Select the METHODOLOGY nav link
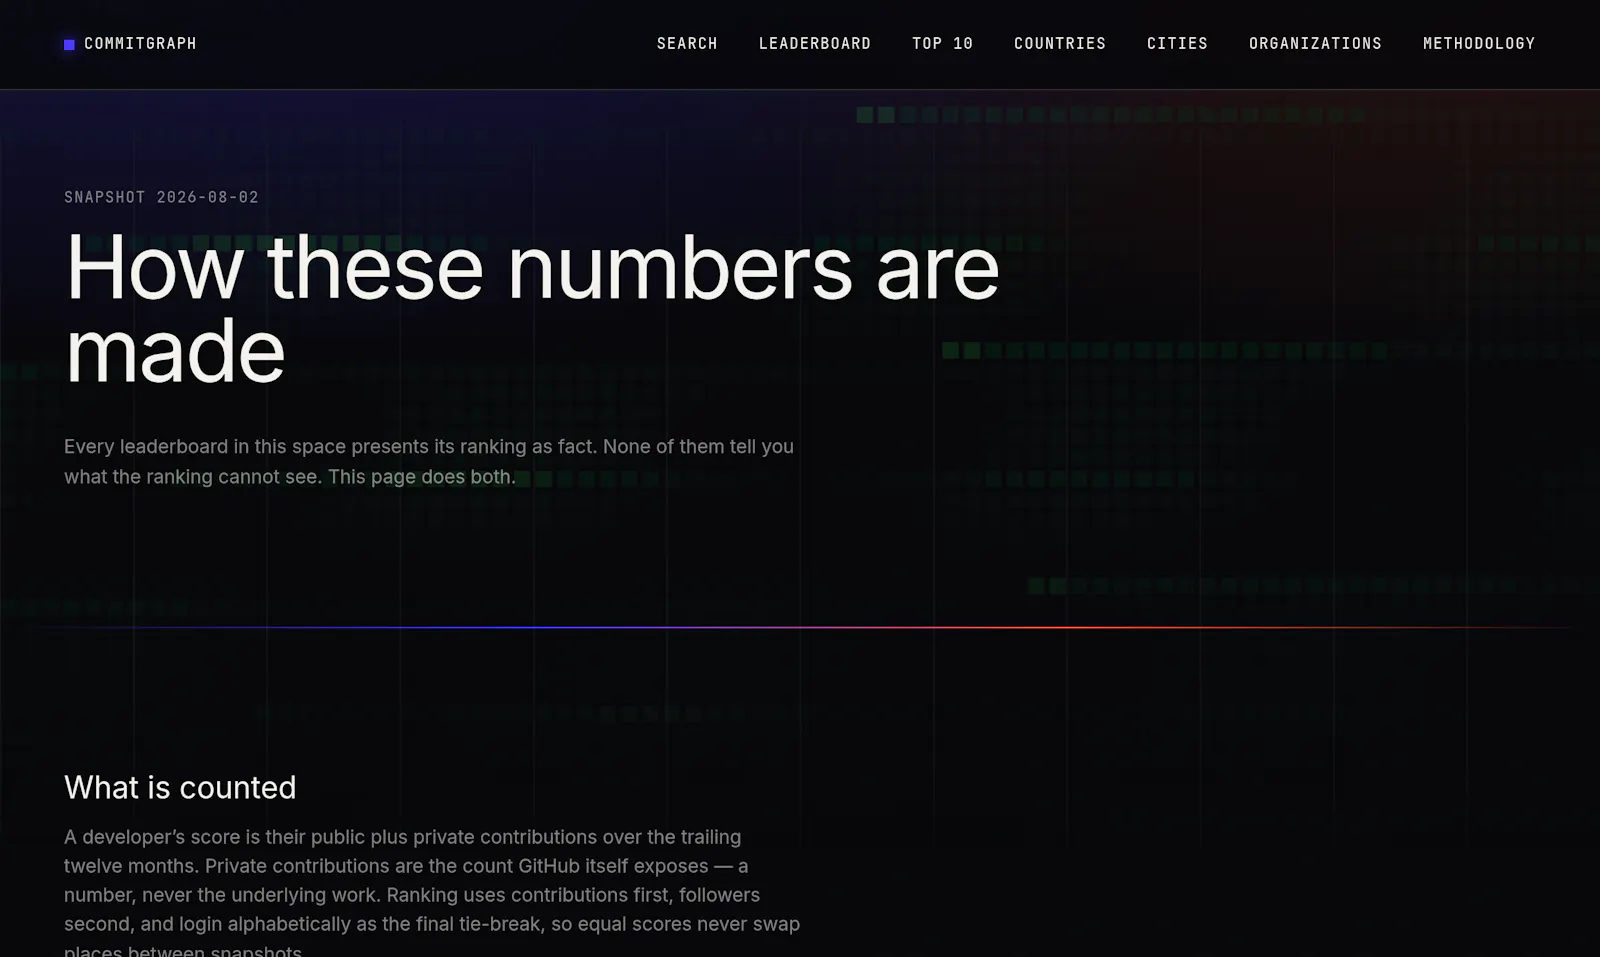1600x957 pixels. 1478,44
